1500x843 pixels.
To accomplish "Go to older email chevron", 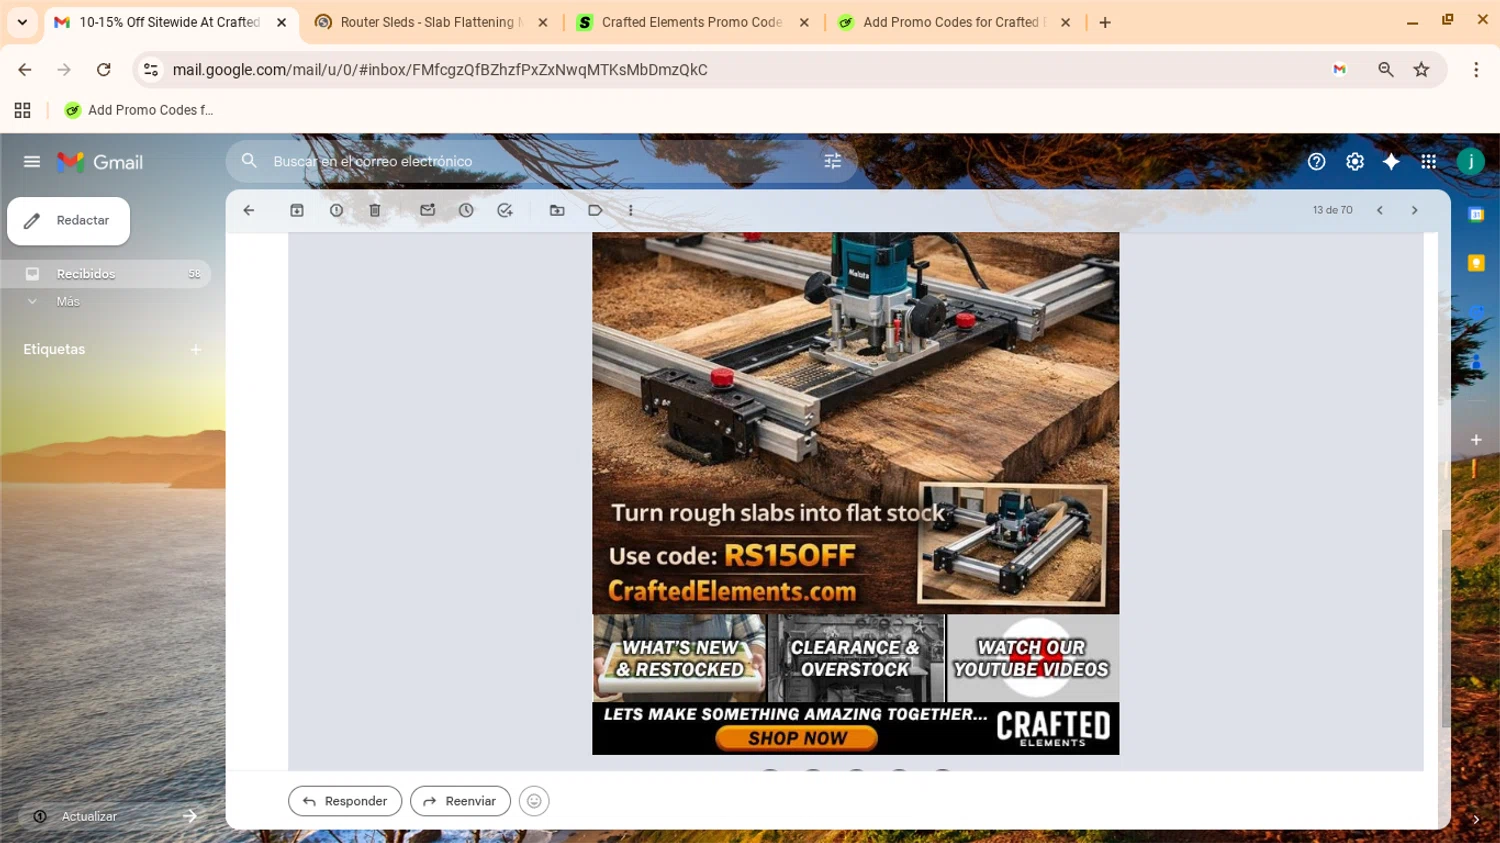I will 1414,211.
